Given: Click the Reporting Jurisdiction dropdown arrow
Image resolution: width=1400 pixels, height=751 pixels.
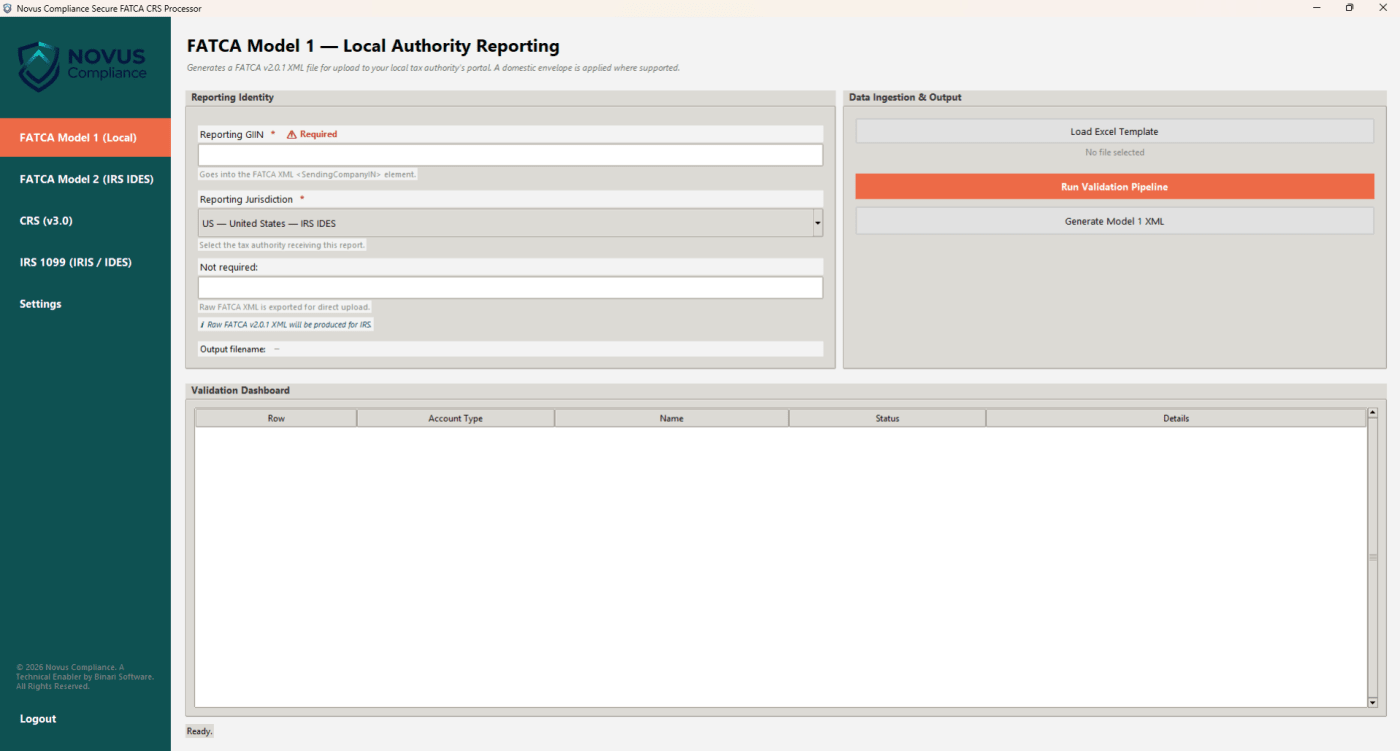Looking at the screenshot, I should pos(817,223).
